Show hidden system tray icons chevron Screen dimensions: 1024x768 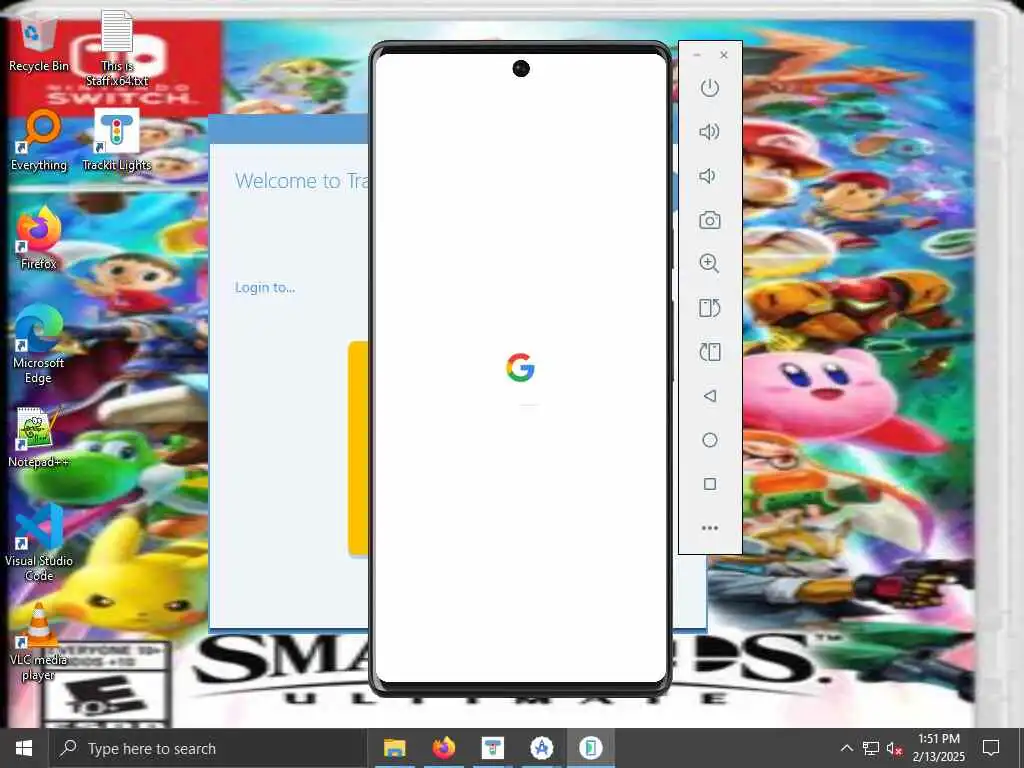pos(846,748)
